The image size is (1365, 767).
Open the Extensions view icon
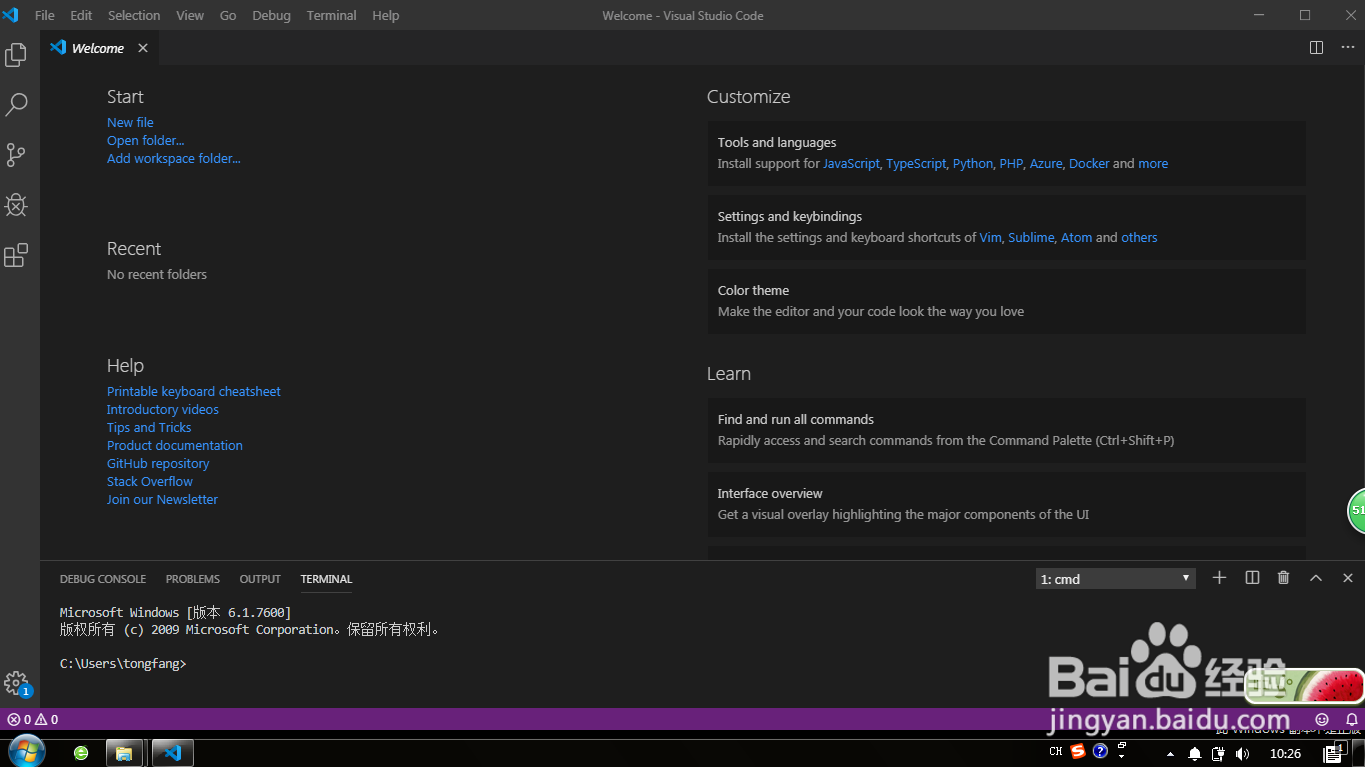pos(16,255)
